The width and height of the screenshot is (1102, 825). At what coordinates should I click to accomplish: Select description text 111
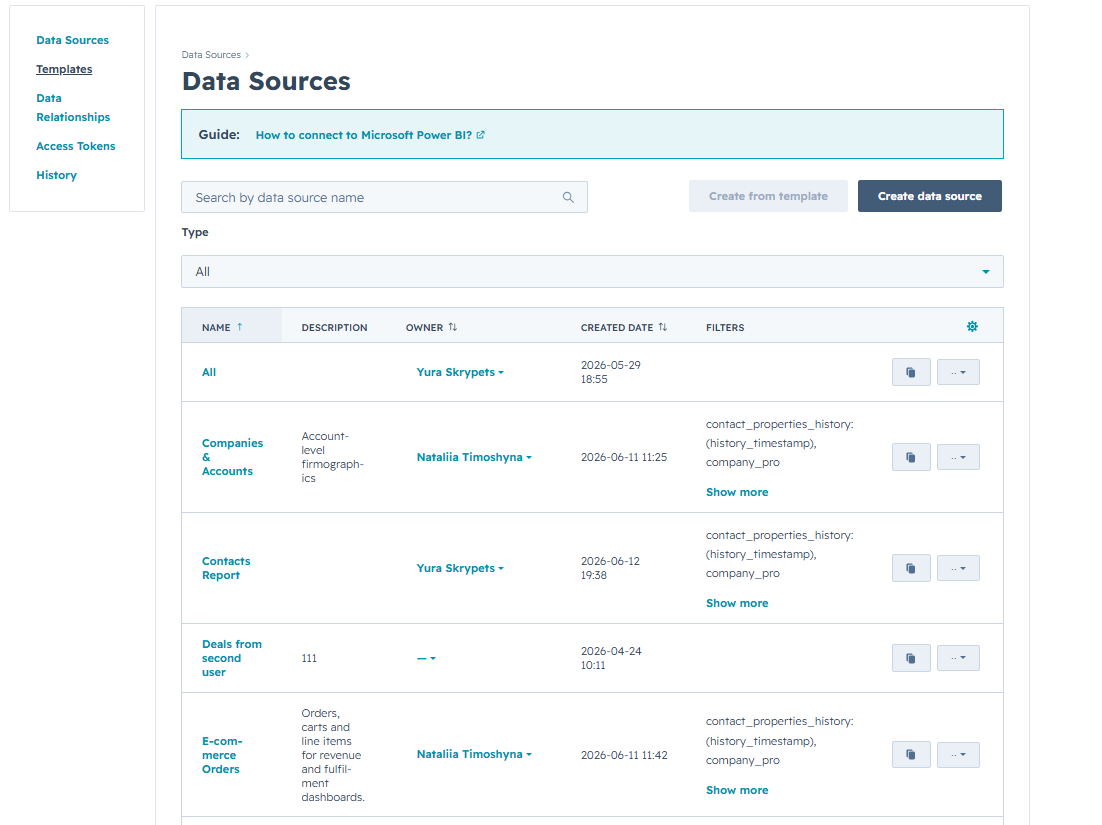[309, 658]
